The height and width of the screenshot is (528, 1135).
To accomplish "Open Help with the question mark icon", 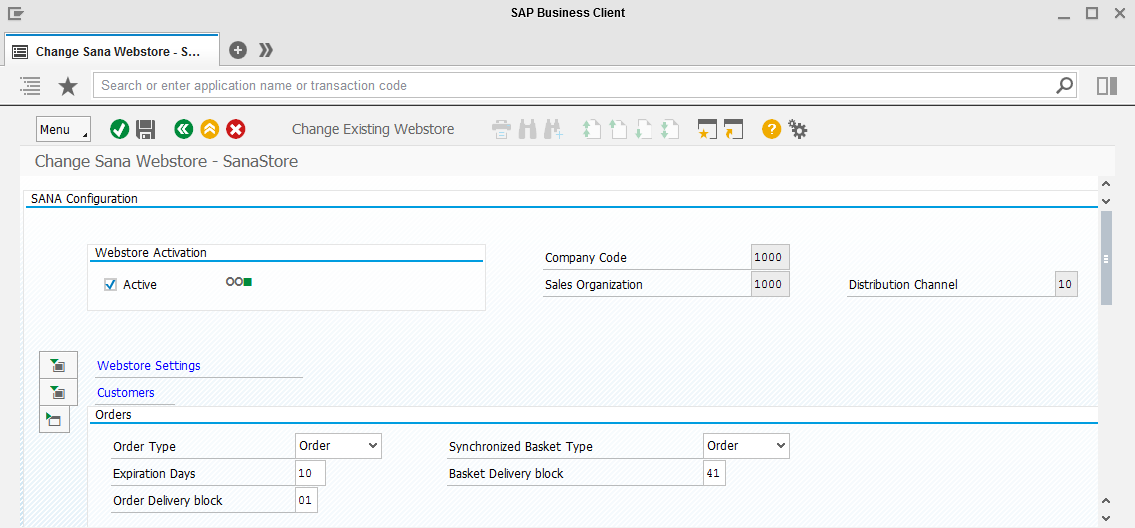I will tap(772, 130).
